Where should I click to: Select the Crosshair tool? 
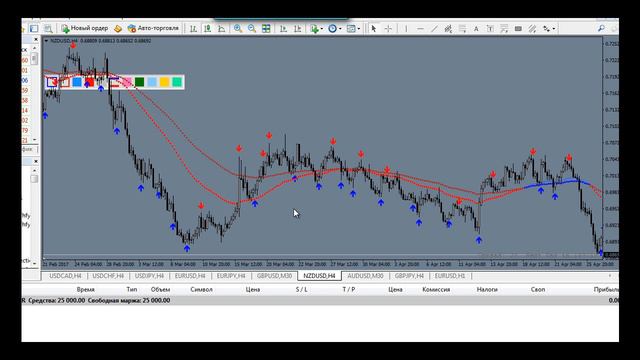click(388, 29)
